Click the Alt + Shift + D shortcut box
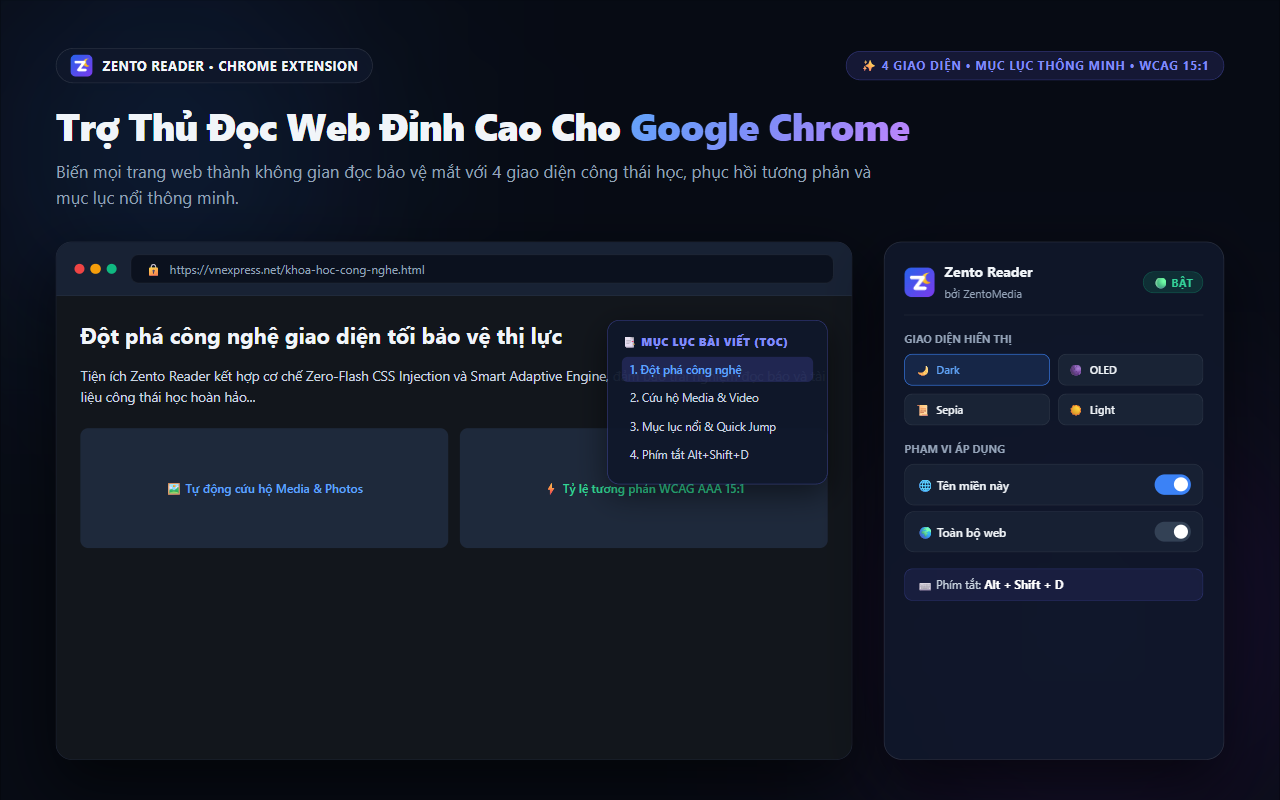1280x800 pixels. (x=1054, y=585)
